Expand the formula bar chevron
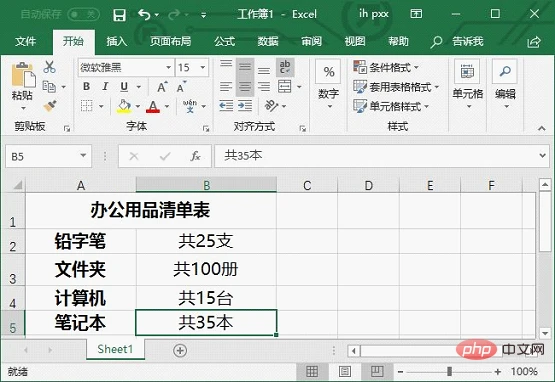 coord(542,155)
